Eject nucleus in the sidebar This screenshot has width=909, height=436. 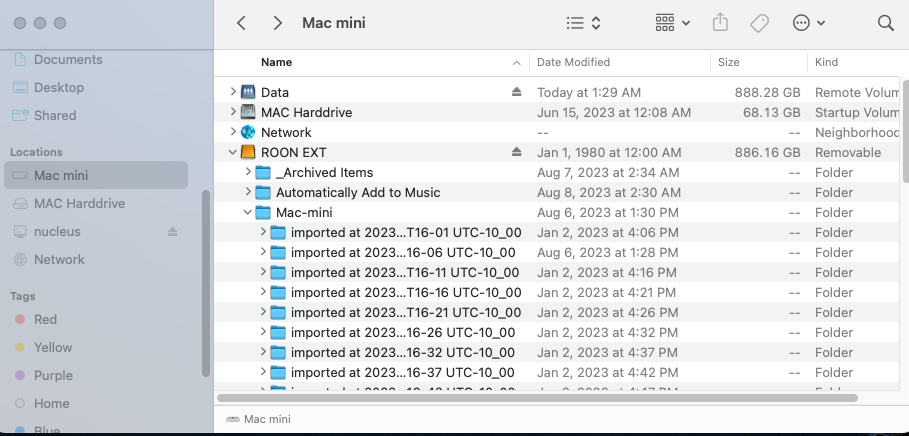173,232
